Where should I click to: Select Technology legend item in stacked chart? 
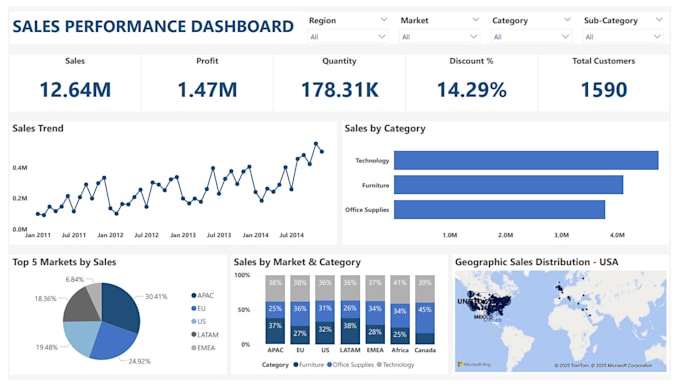pyautogui.click(x=396, y=365)
